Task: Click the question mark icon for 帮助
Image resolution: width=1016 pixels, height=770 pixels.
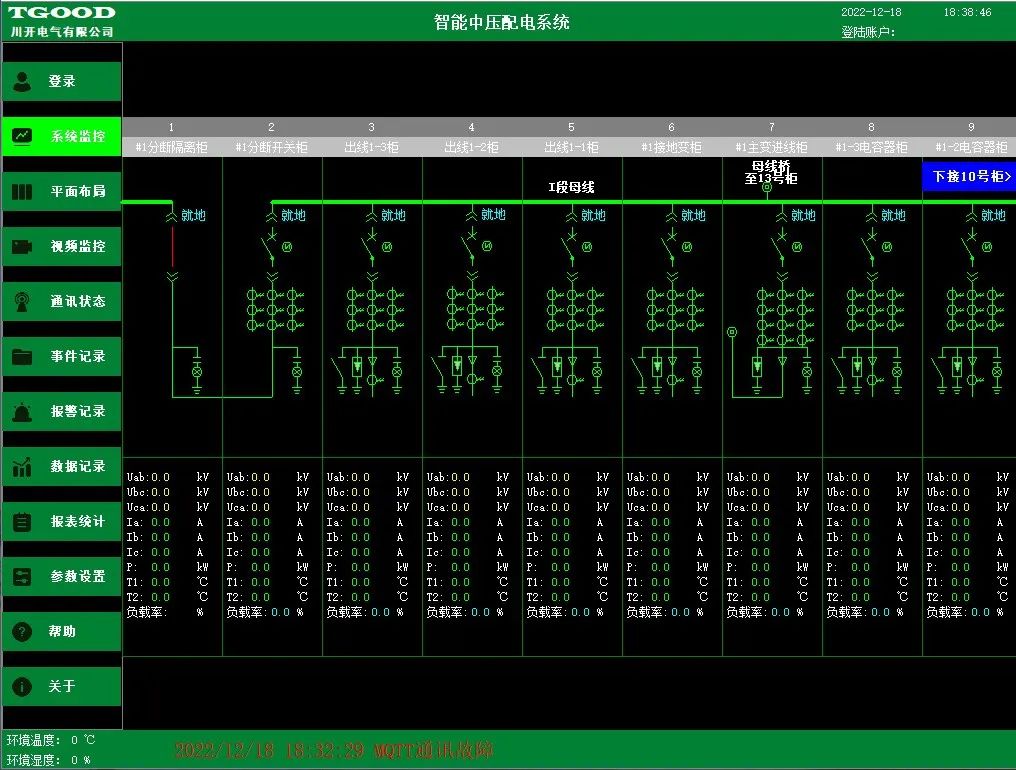Action: click(22, 631)
